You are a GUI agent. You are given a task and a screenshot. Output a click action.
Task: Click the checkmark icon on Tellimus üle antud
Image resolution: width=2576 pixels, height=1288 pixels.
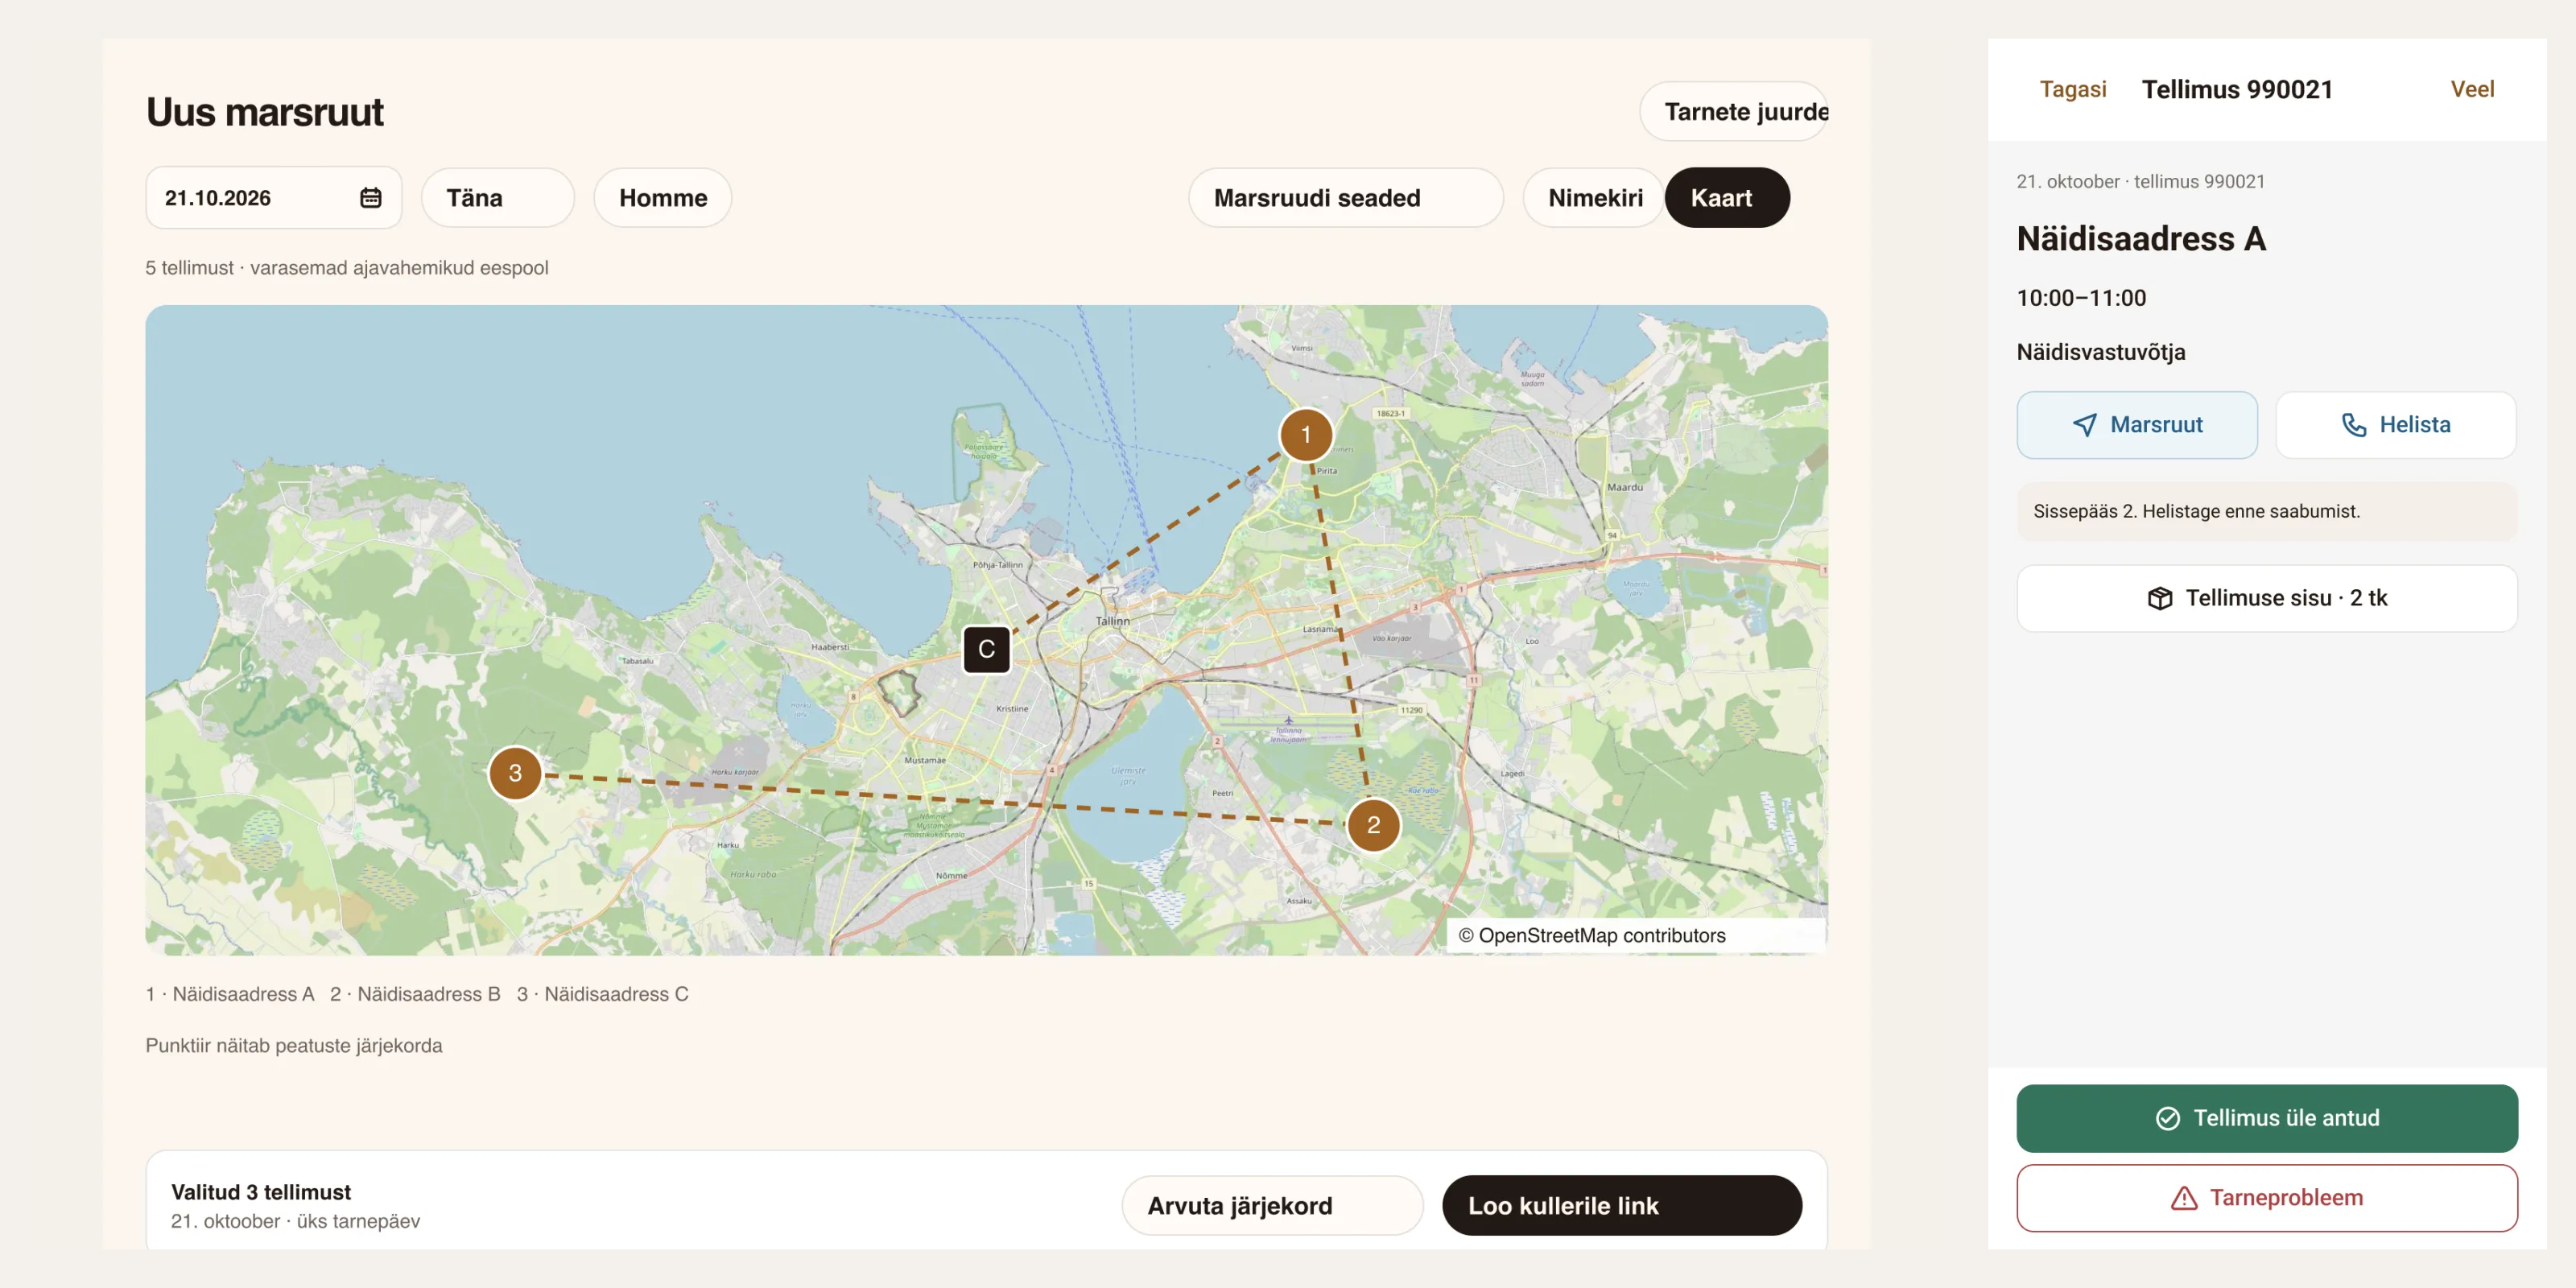2167,1118
